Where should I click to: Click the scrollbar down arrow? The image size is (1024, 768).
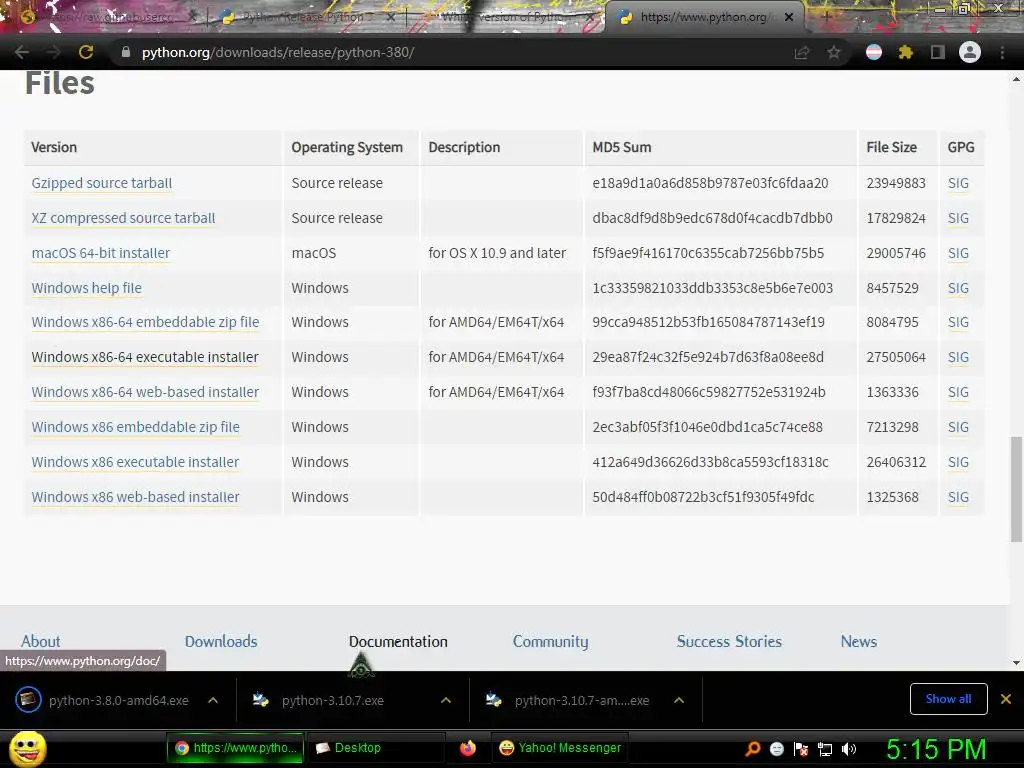pyautogui.click(x=1016, y=662)
